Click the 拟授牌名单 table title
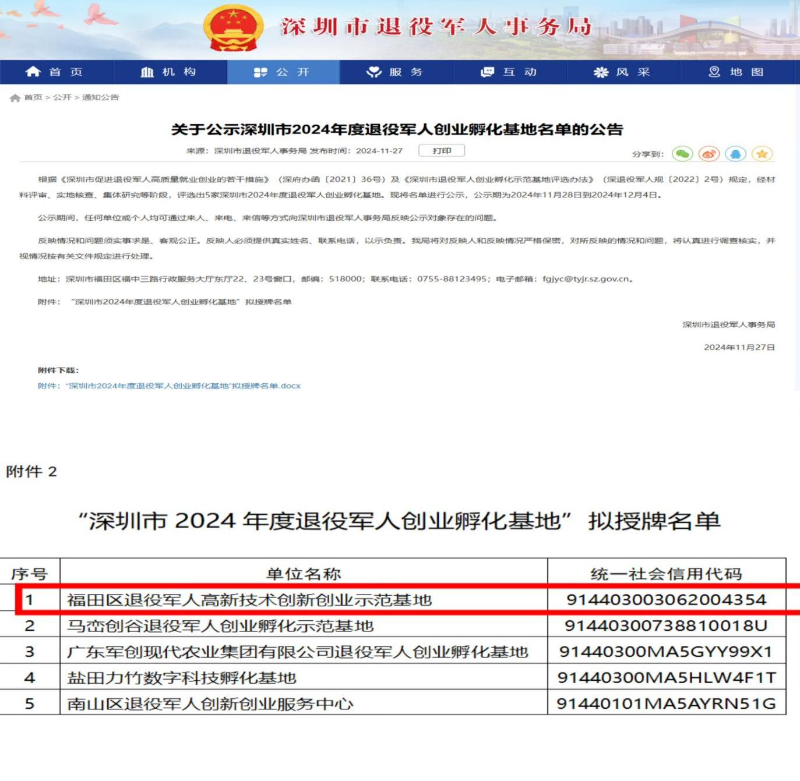Screen dimensions: 800x781 click(399, 521)
